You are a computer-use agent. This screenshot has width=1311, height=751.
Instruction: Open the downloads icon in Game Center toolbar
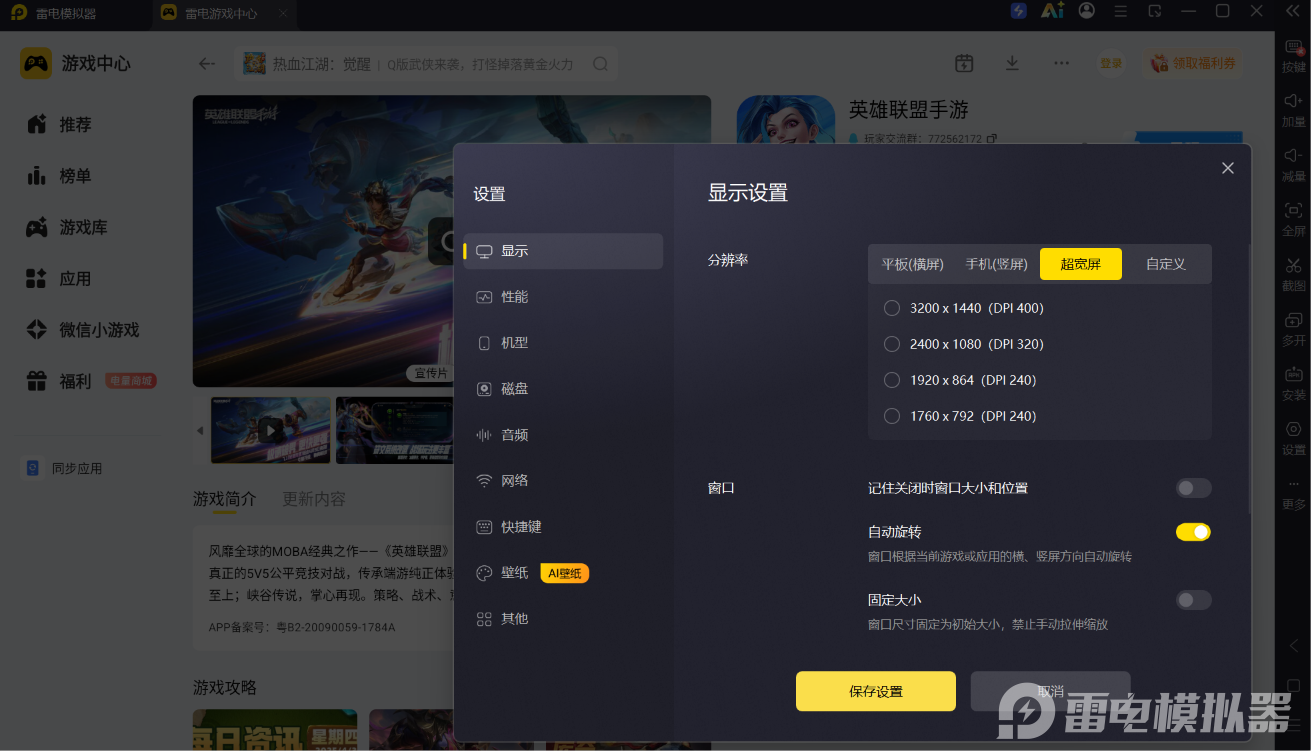1012,63
